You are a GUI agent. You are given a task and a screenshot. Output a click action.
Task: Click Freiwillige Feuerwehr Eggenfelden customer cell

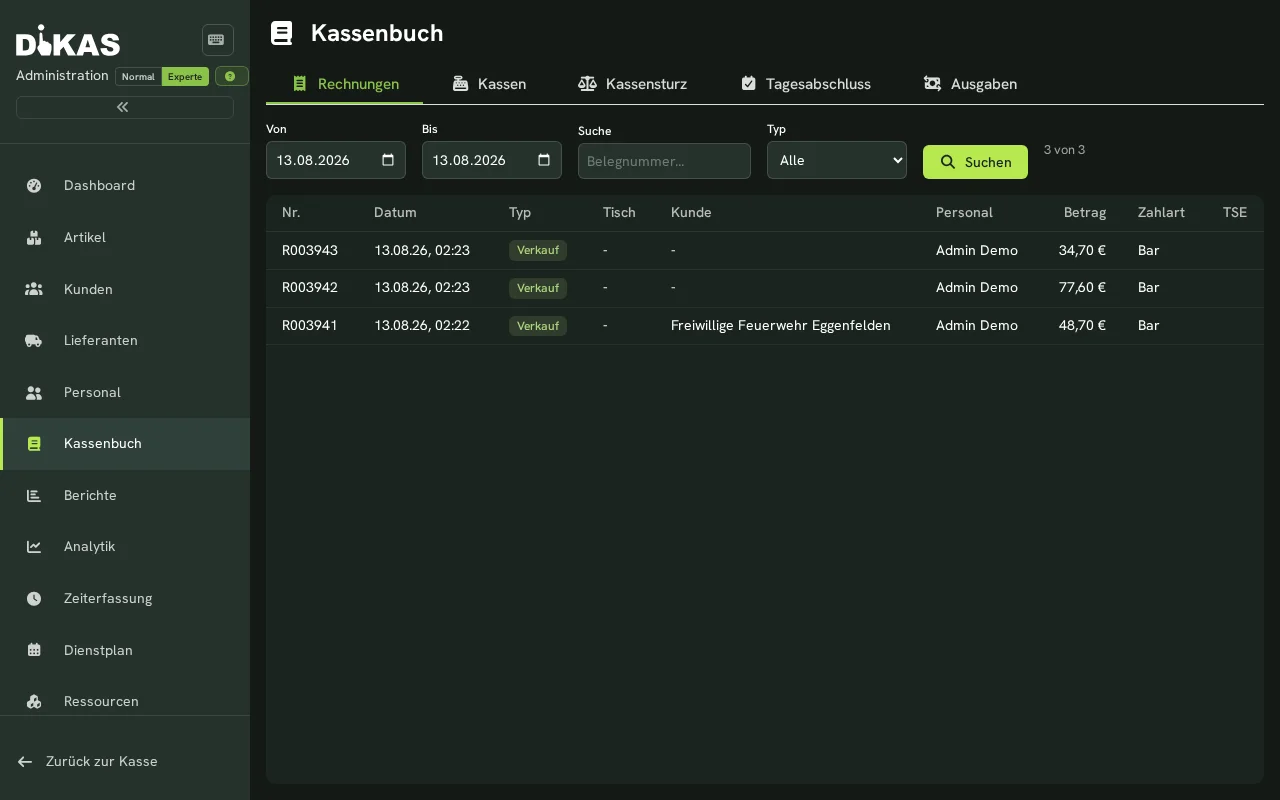coord(781,325)
